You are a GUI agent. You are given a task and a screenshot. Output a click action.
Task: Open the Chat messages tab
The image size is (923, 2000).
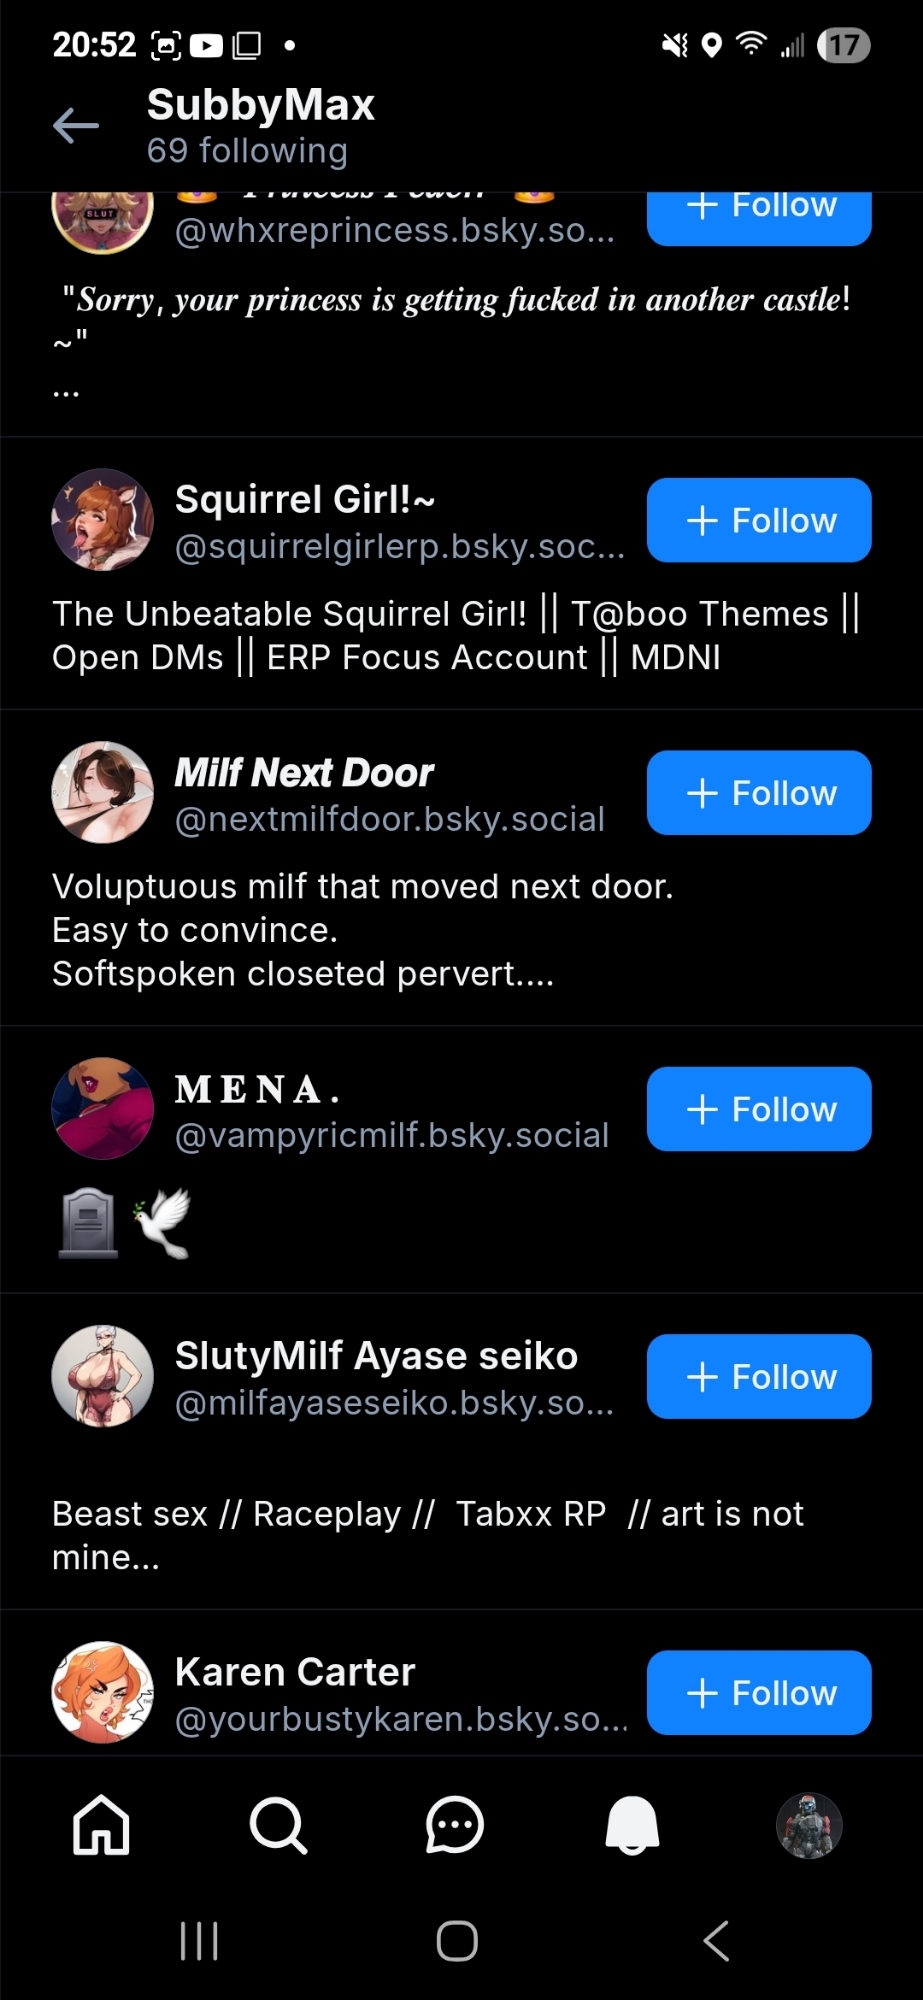(455, 1825)
